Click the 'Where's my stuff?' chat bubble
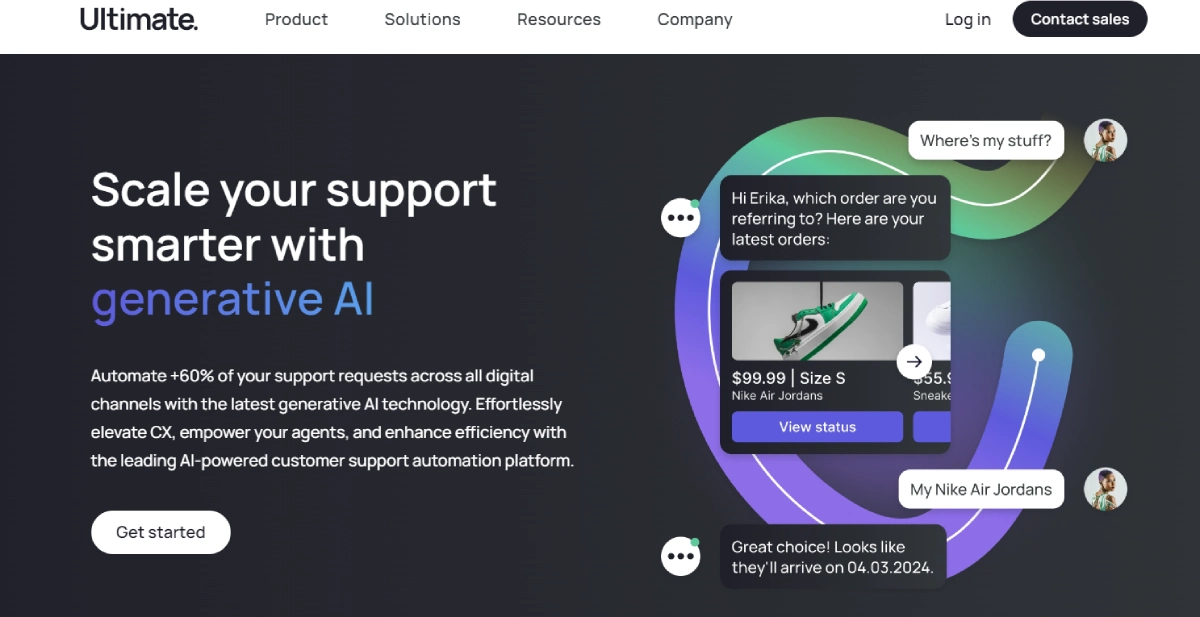The image size is (1200, 617). coord(985,141)
